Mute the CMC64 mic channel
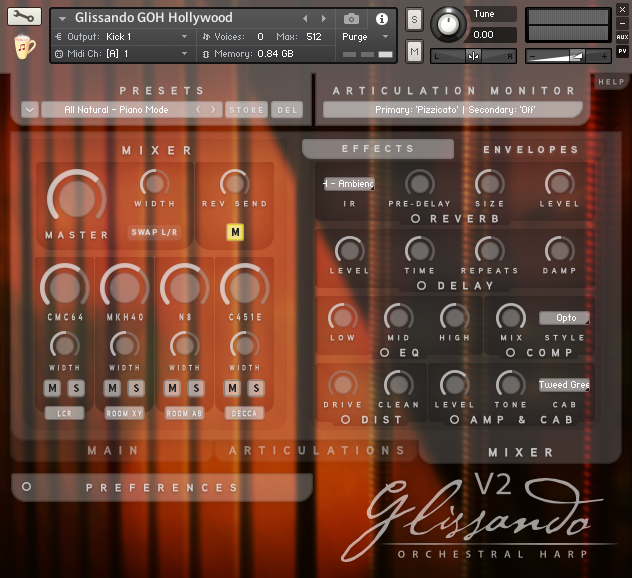This screenshot has height=578, width=632. coord(52,388)
